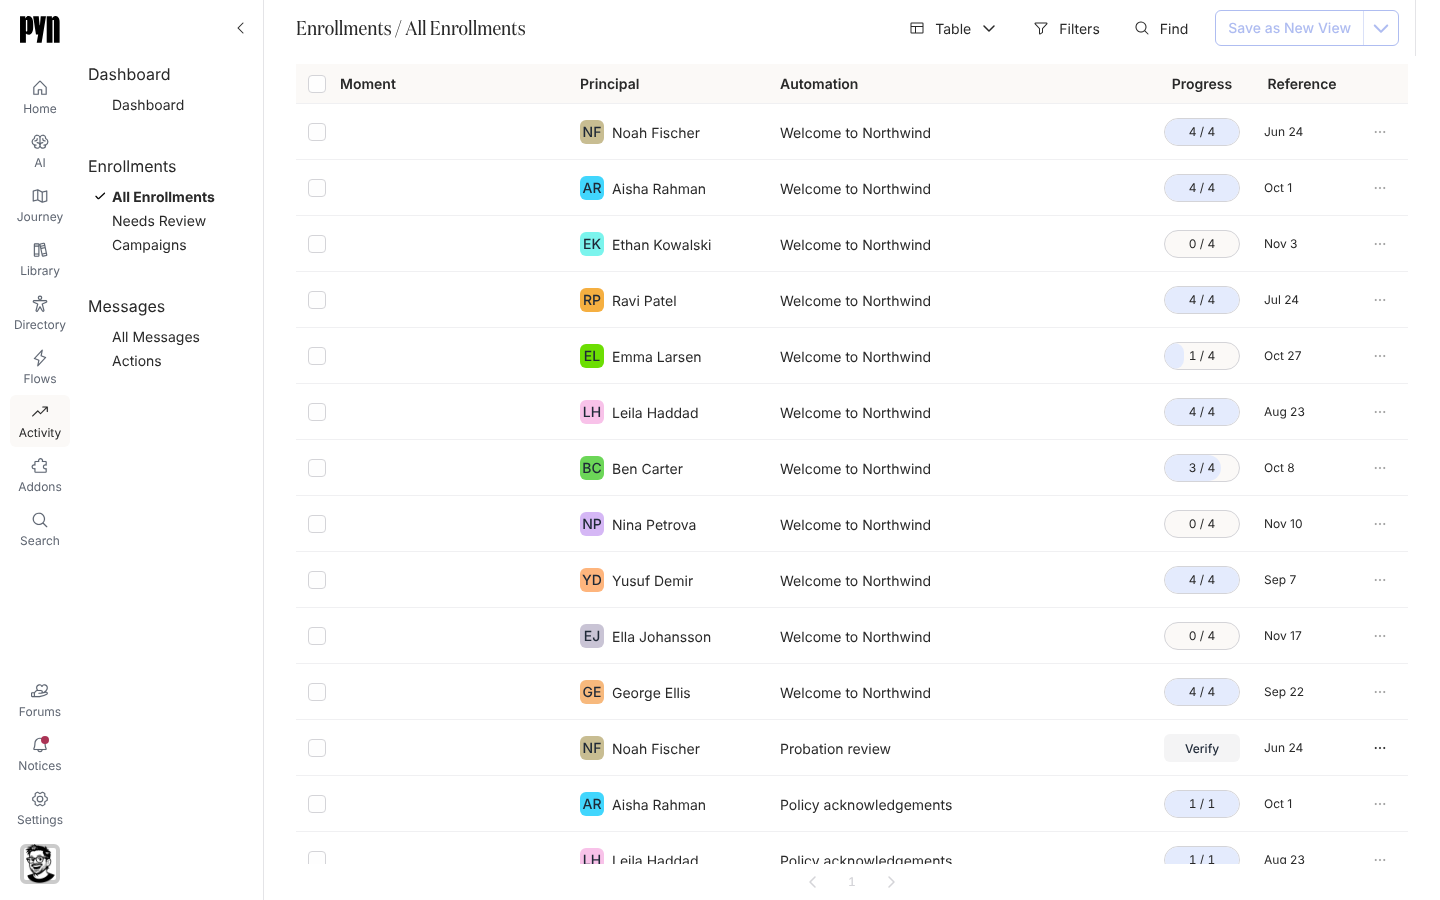Screen dimensions: 1440x900
Task: Go to the next page arrow
Action: pyautogui.click(x=891, y=882)
